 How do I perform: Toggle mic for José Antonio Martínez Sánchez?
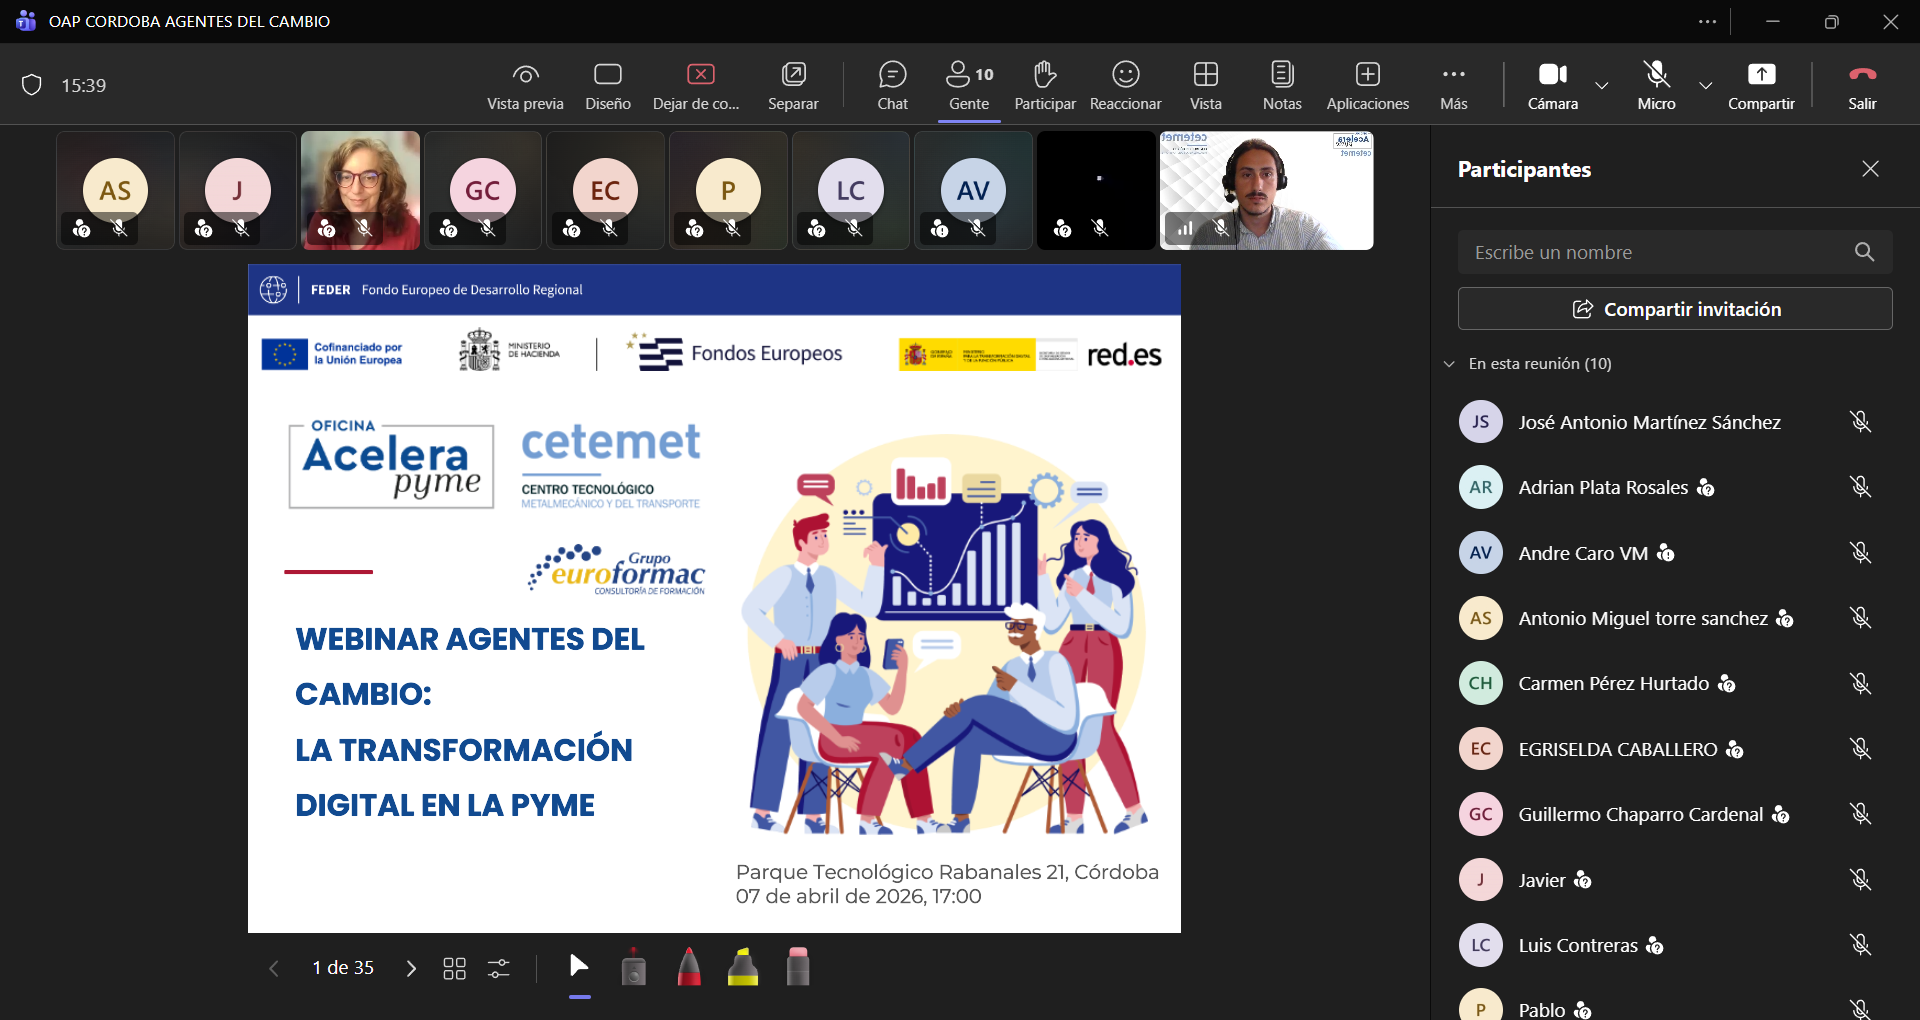point(1859,422)
